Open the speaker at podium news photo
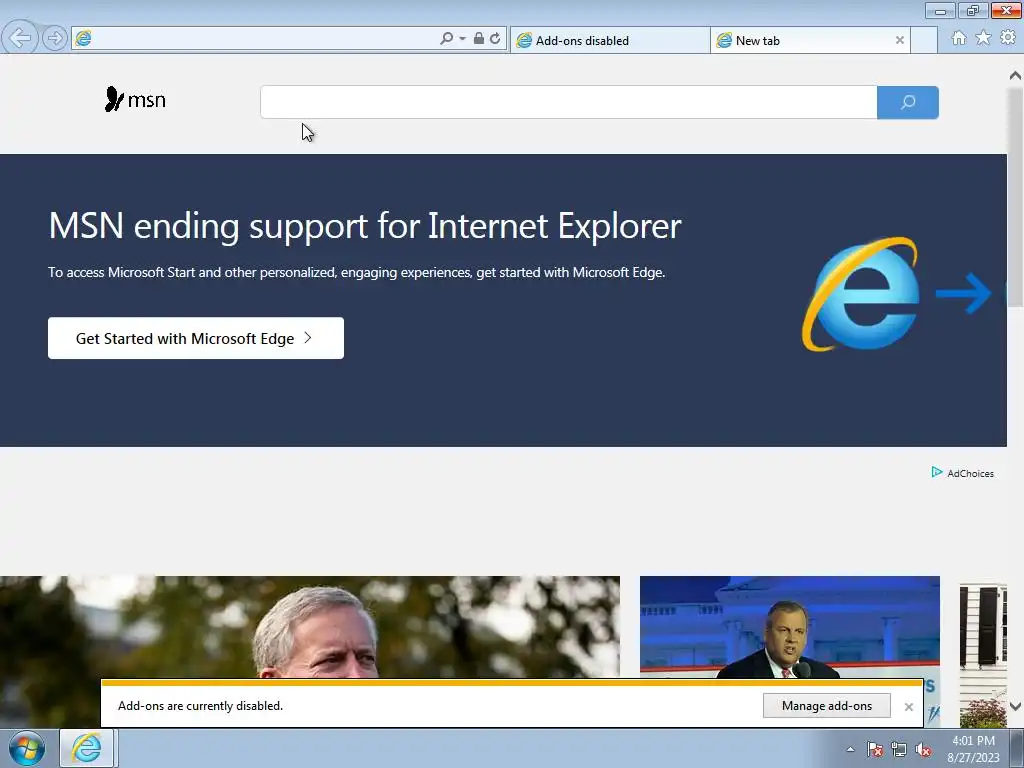The width and height of the screenshot is (1024, 768). pyautogui.click(x=790, y=627)
